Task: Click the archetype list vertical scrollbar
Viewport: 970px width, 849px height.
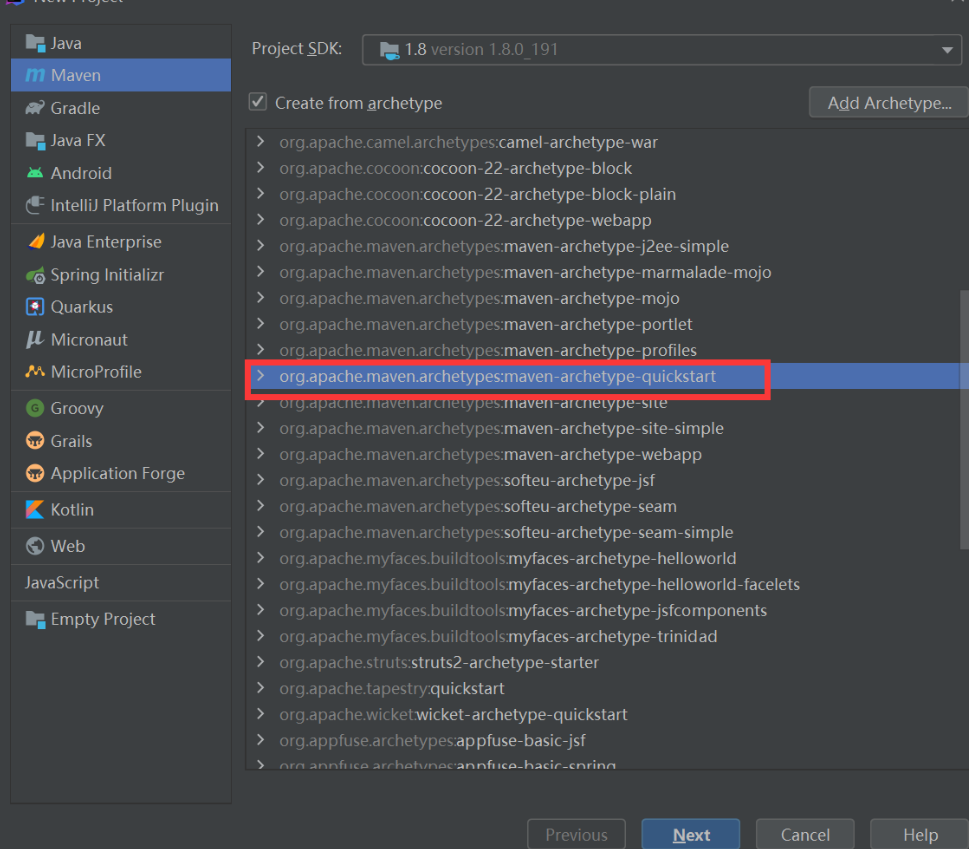Action: click(x=964, y=419)
